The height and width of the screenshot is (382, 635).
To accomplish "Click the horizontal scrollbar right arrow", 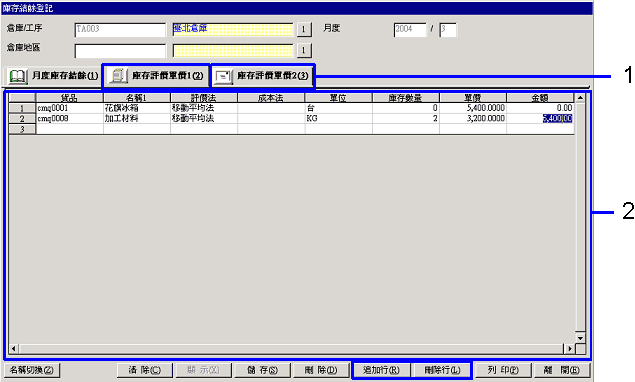I will click(x=570, y=348).
